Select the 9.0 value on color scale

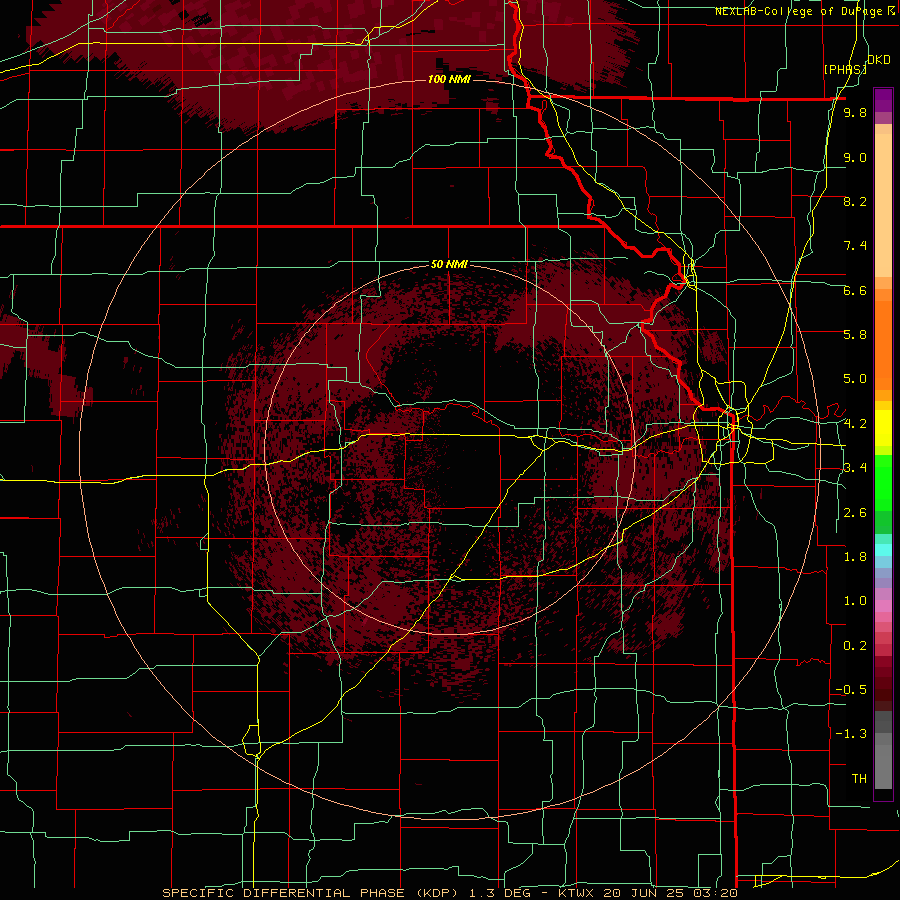(x=855, y=157)
